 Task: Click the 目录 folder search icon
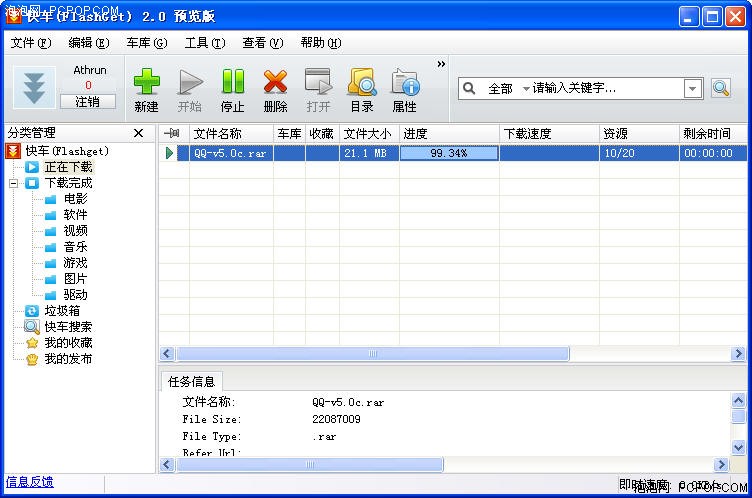point(362,81)
